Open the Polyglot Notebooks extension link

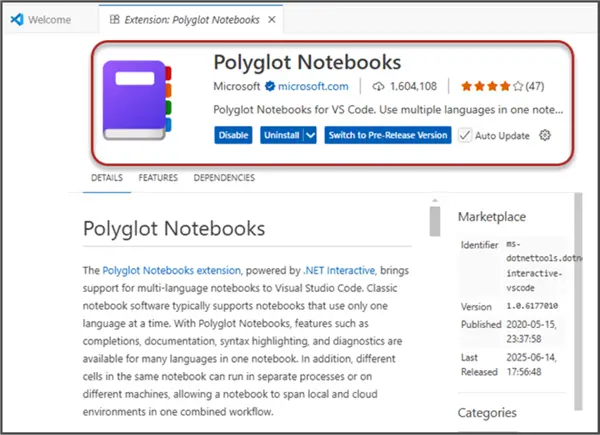tap(171, 270)
